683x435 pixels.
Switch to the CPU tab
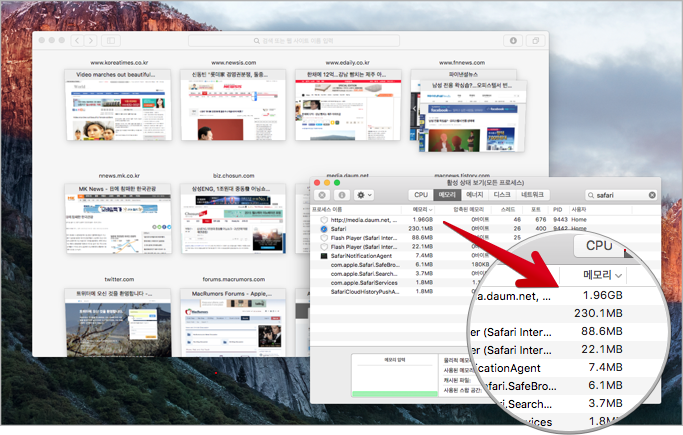421,195
